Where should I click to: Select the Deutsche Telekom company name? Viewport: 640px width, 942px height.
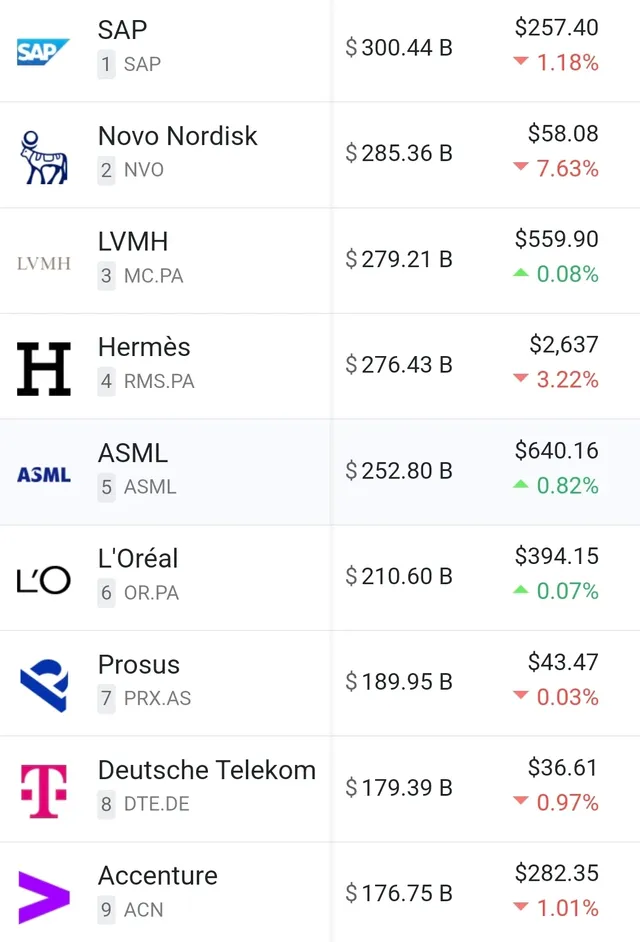(206, 770)
